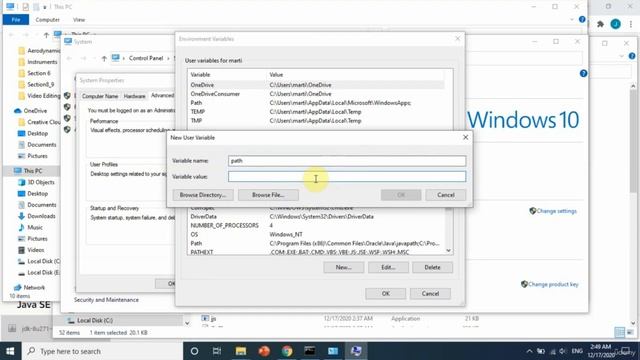The image size is (640, 360).
Task: Select TMP user variable row
Action: tap(316, 121)
